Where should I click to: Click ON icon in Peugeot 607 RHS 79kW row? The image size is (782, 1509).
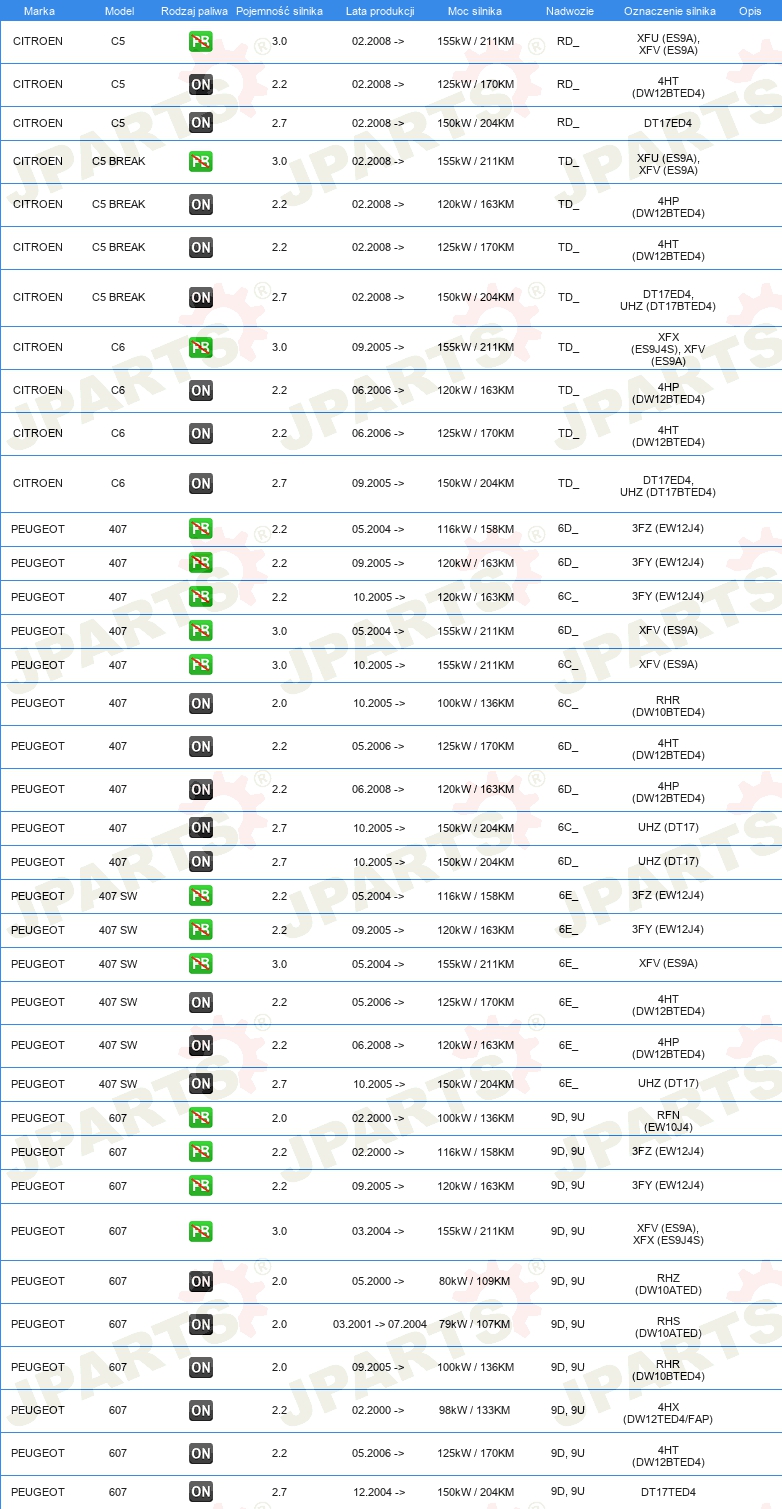(201, 1324)
